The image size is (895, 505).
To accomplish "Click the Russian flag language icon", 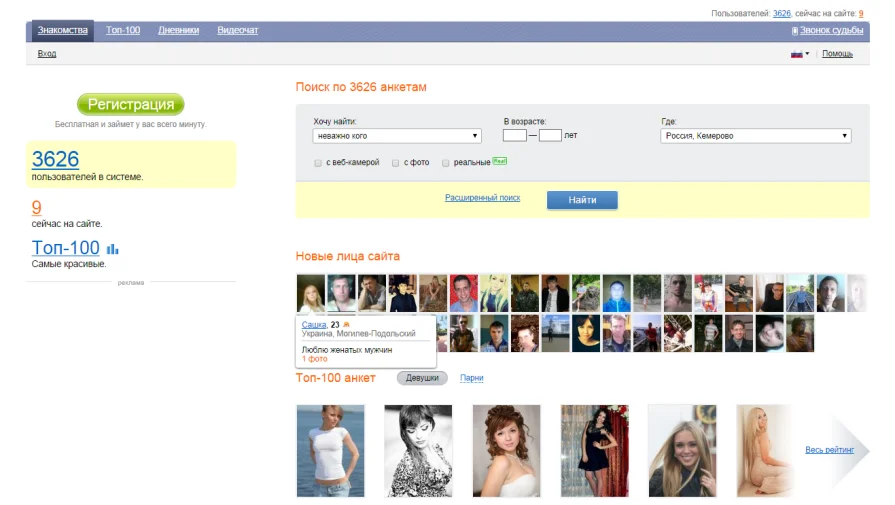I will click(796, 54).
